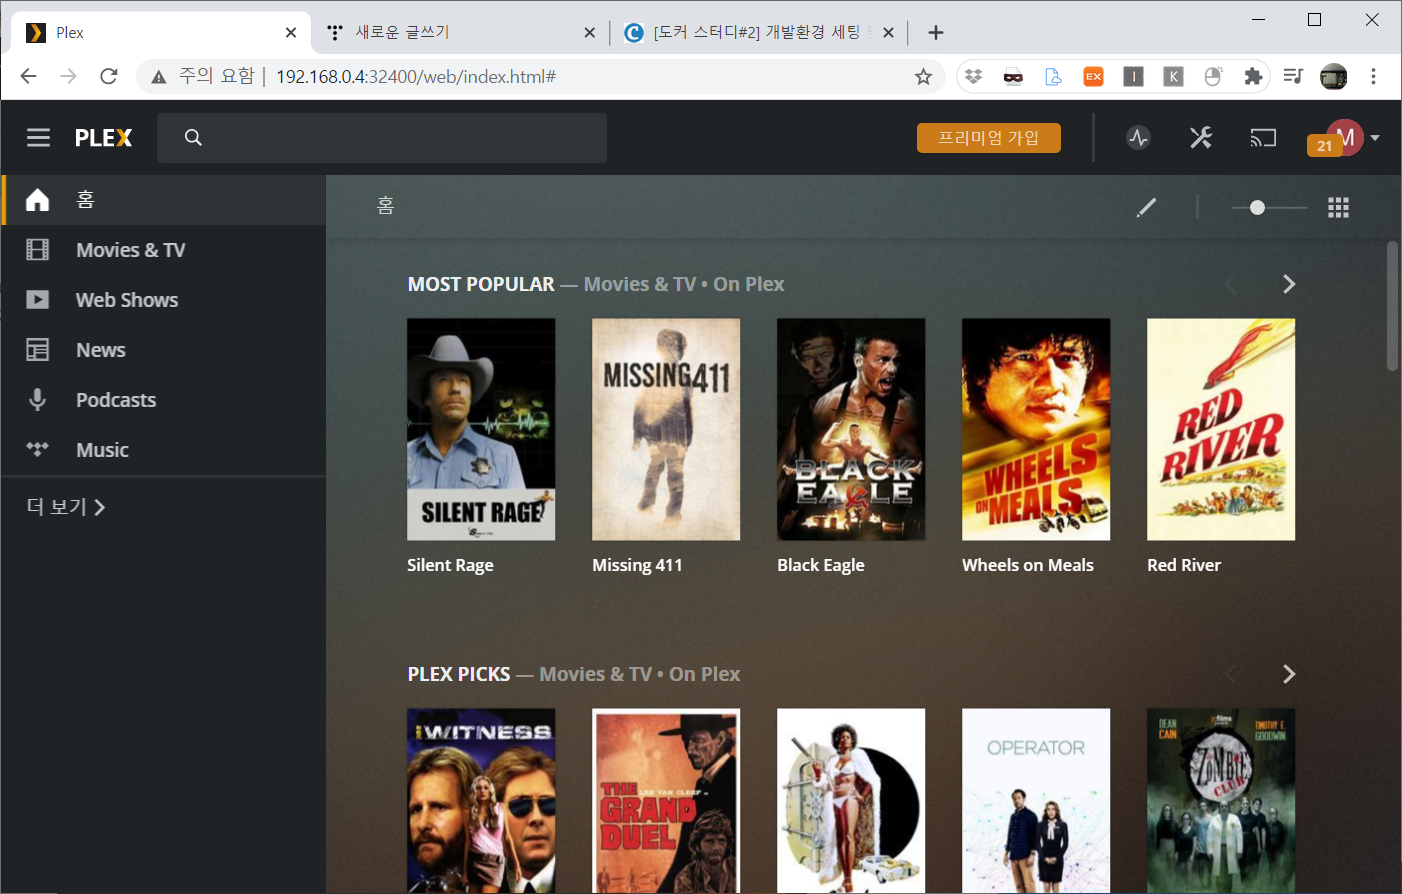Switch to the 새로운 글쓰기 browser tab
The width and height of the screenshot is (1402, 894).
point(460,33)
